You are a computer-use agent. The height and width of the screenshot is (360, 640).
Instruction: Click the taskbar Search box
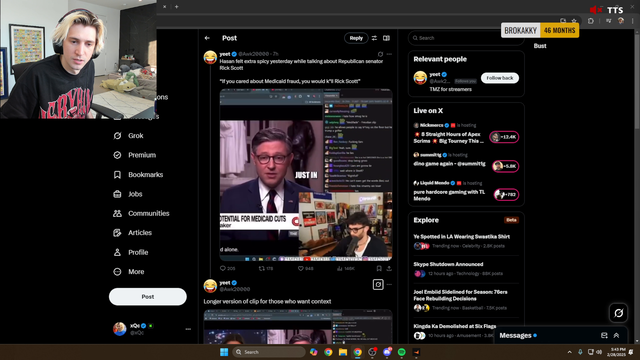(269, 352)
